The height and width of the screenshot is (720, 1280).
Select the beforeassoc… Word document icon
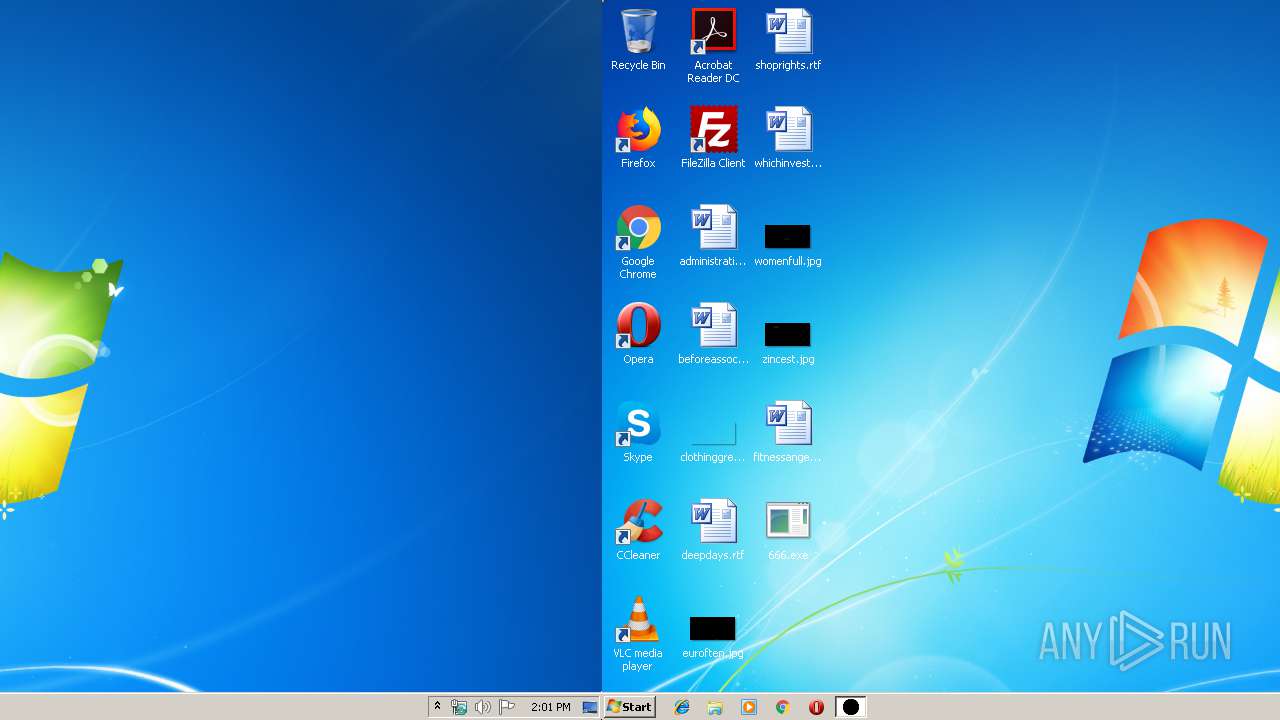[x=713, y=334]
